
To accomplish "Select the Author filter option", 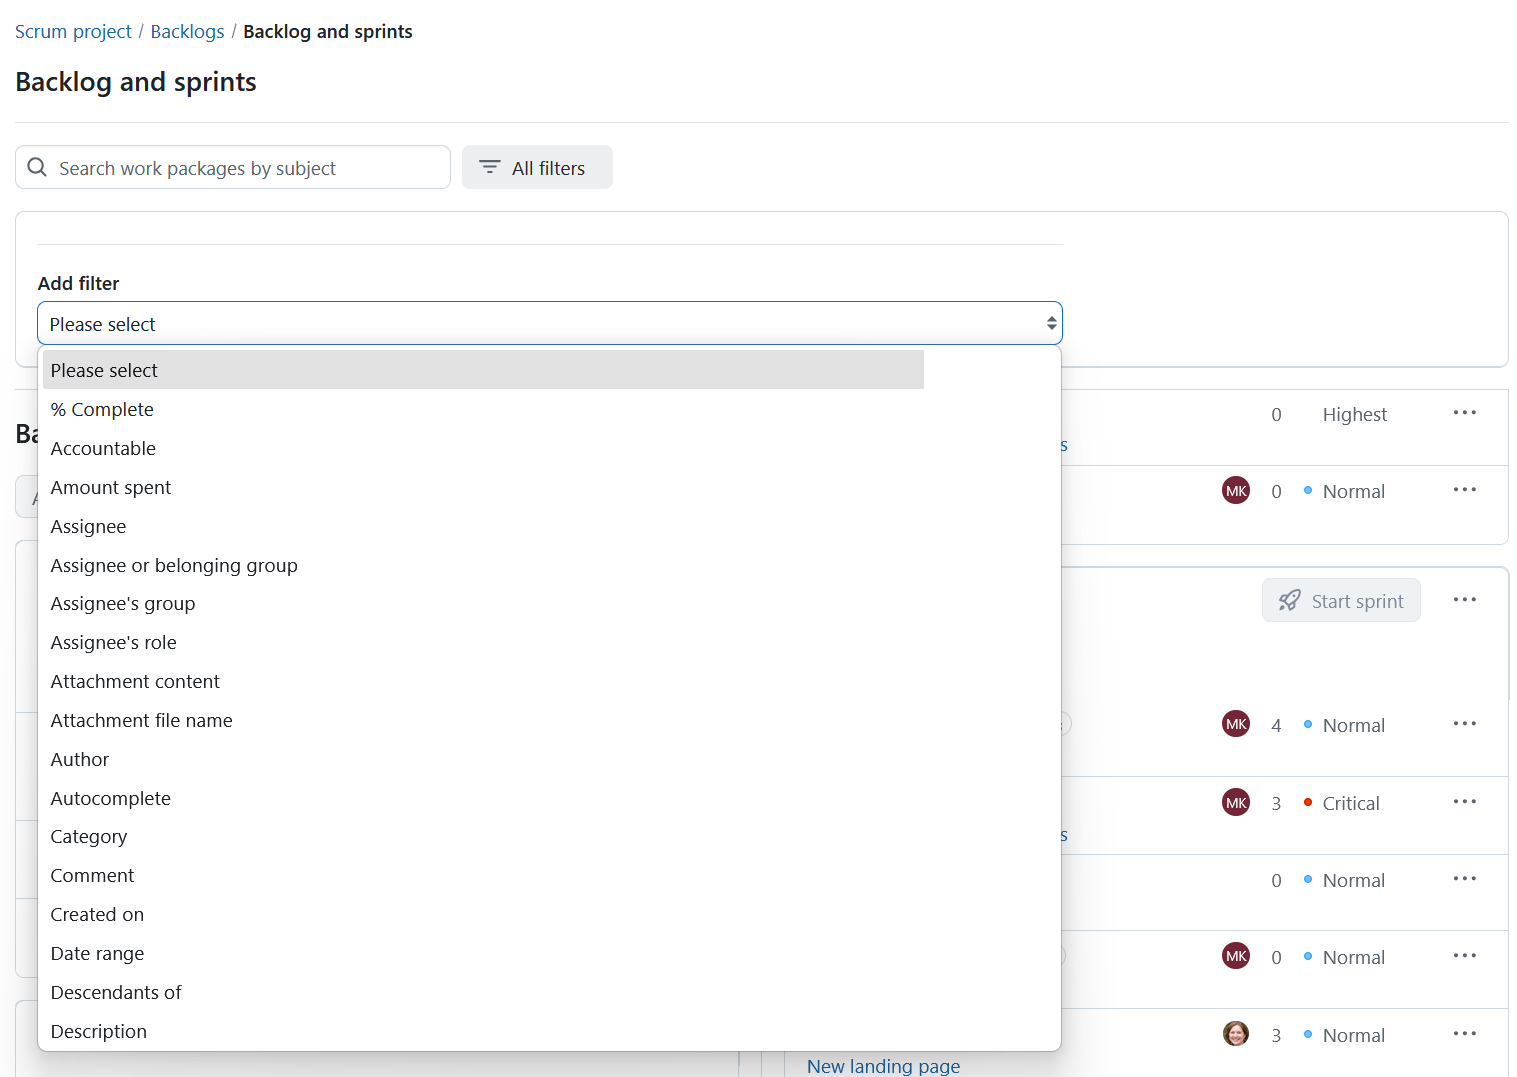I will (483, 759).
